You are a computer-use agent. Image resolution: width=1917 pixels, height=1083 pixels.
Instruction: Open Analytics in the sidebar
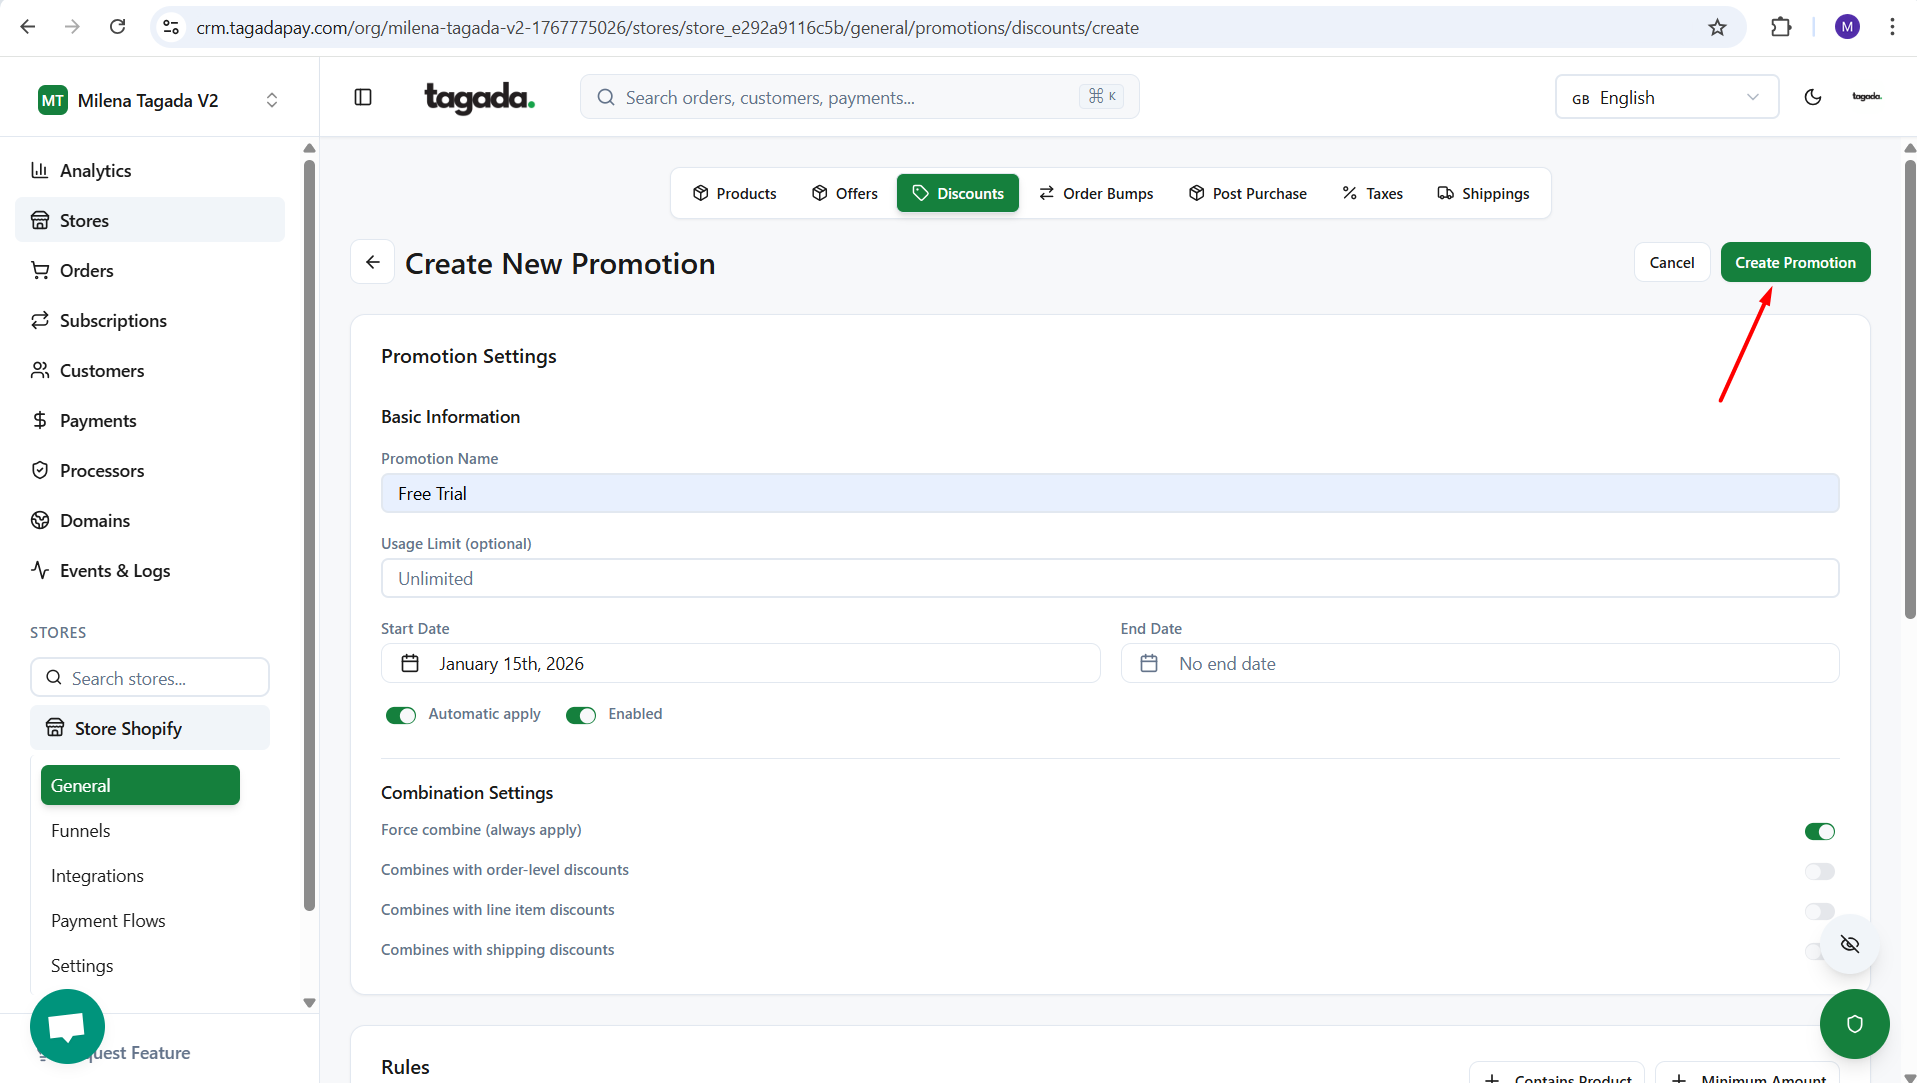pyautogui.click(x=95, y=170)
